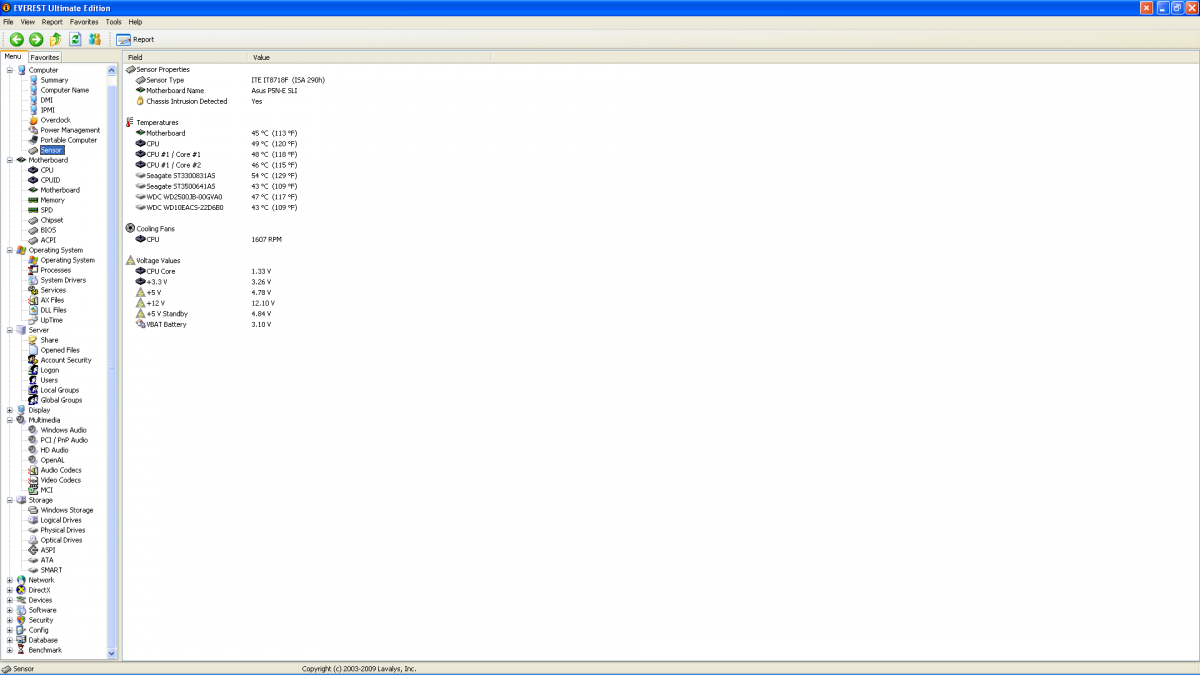Screen dimensions: 1200x675
Task: Open the Tools menu
Action: click(114, 21)
